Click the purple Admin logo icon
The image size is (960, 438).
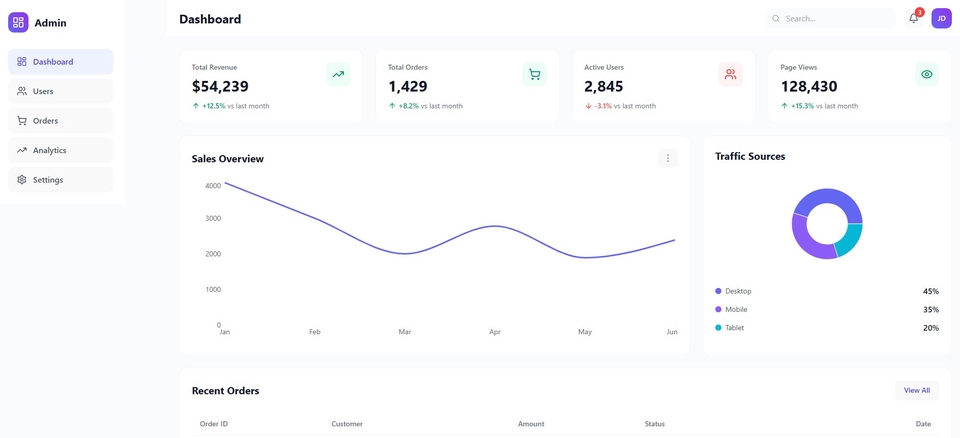coord(18,23)
